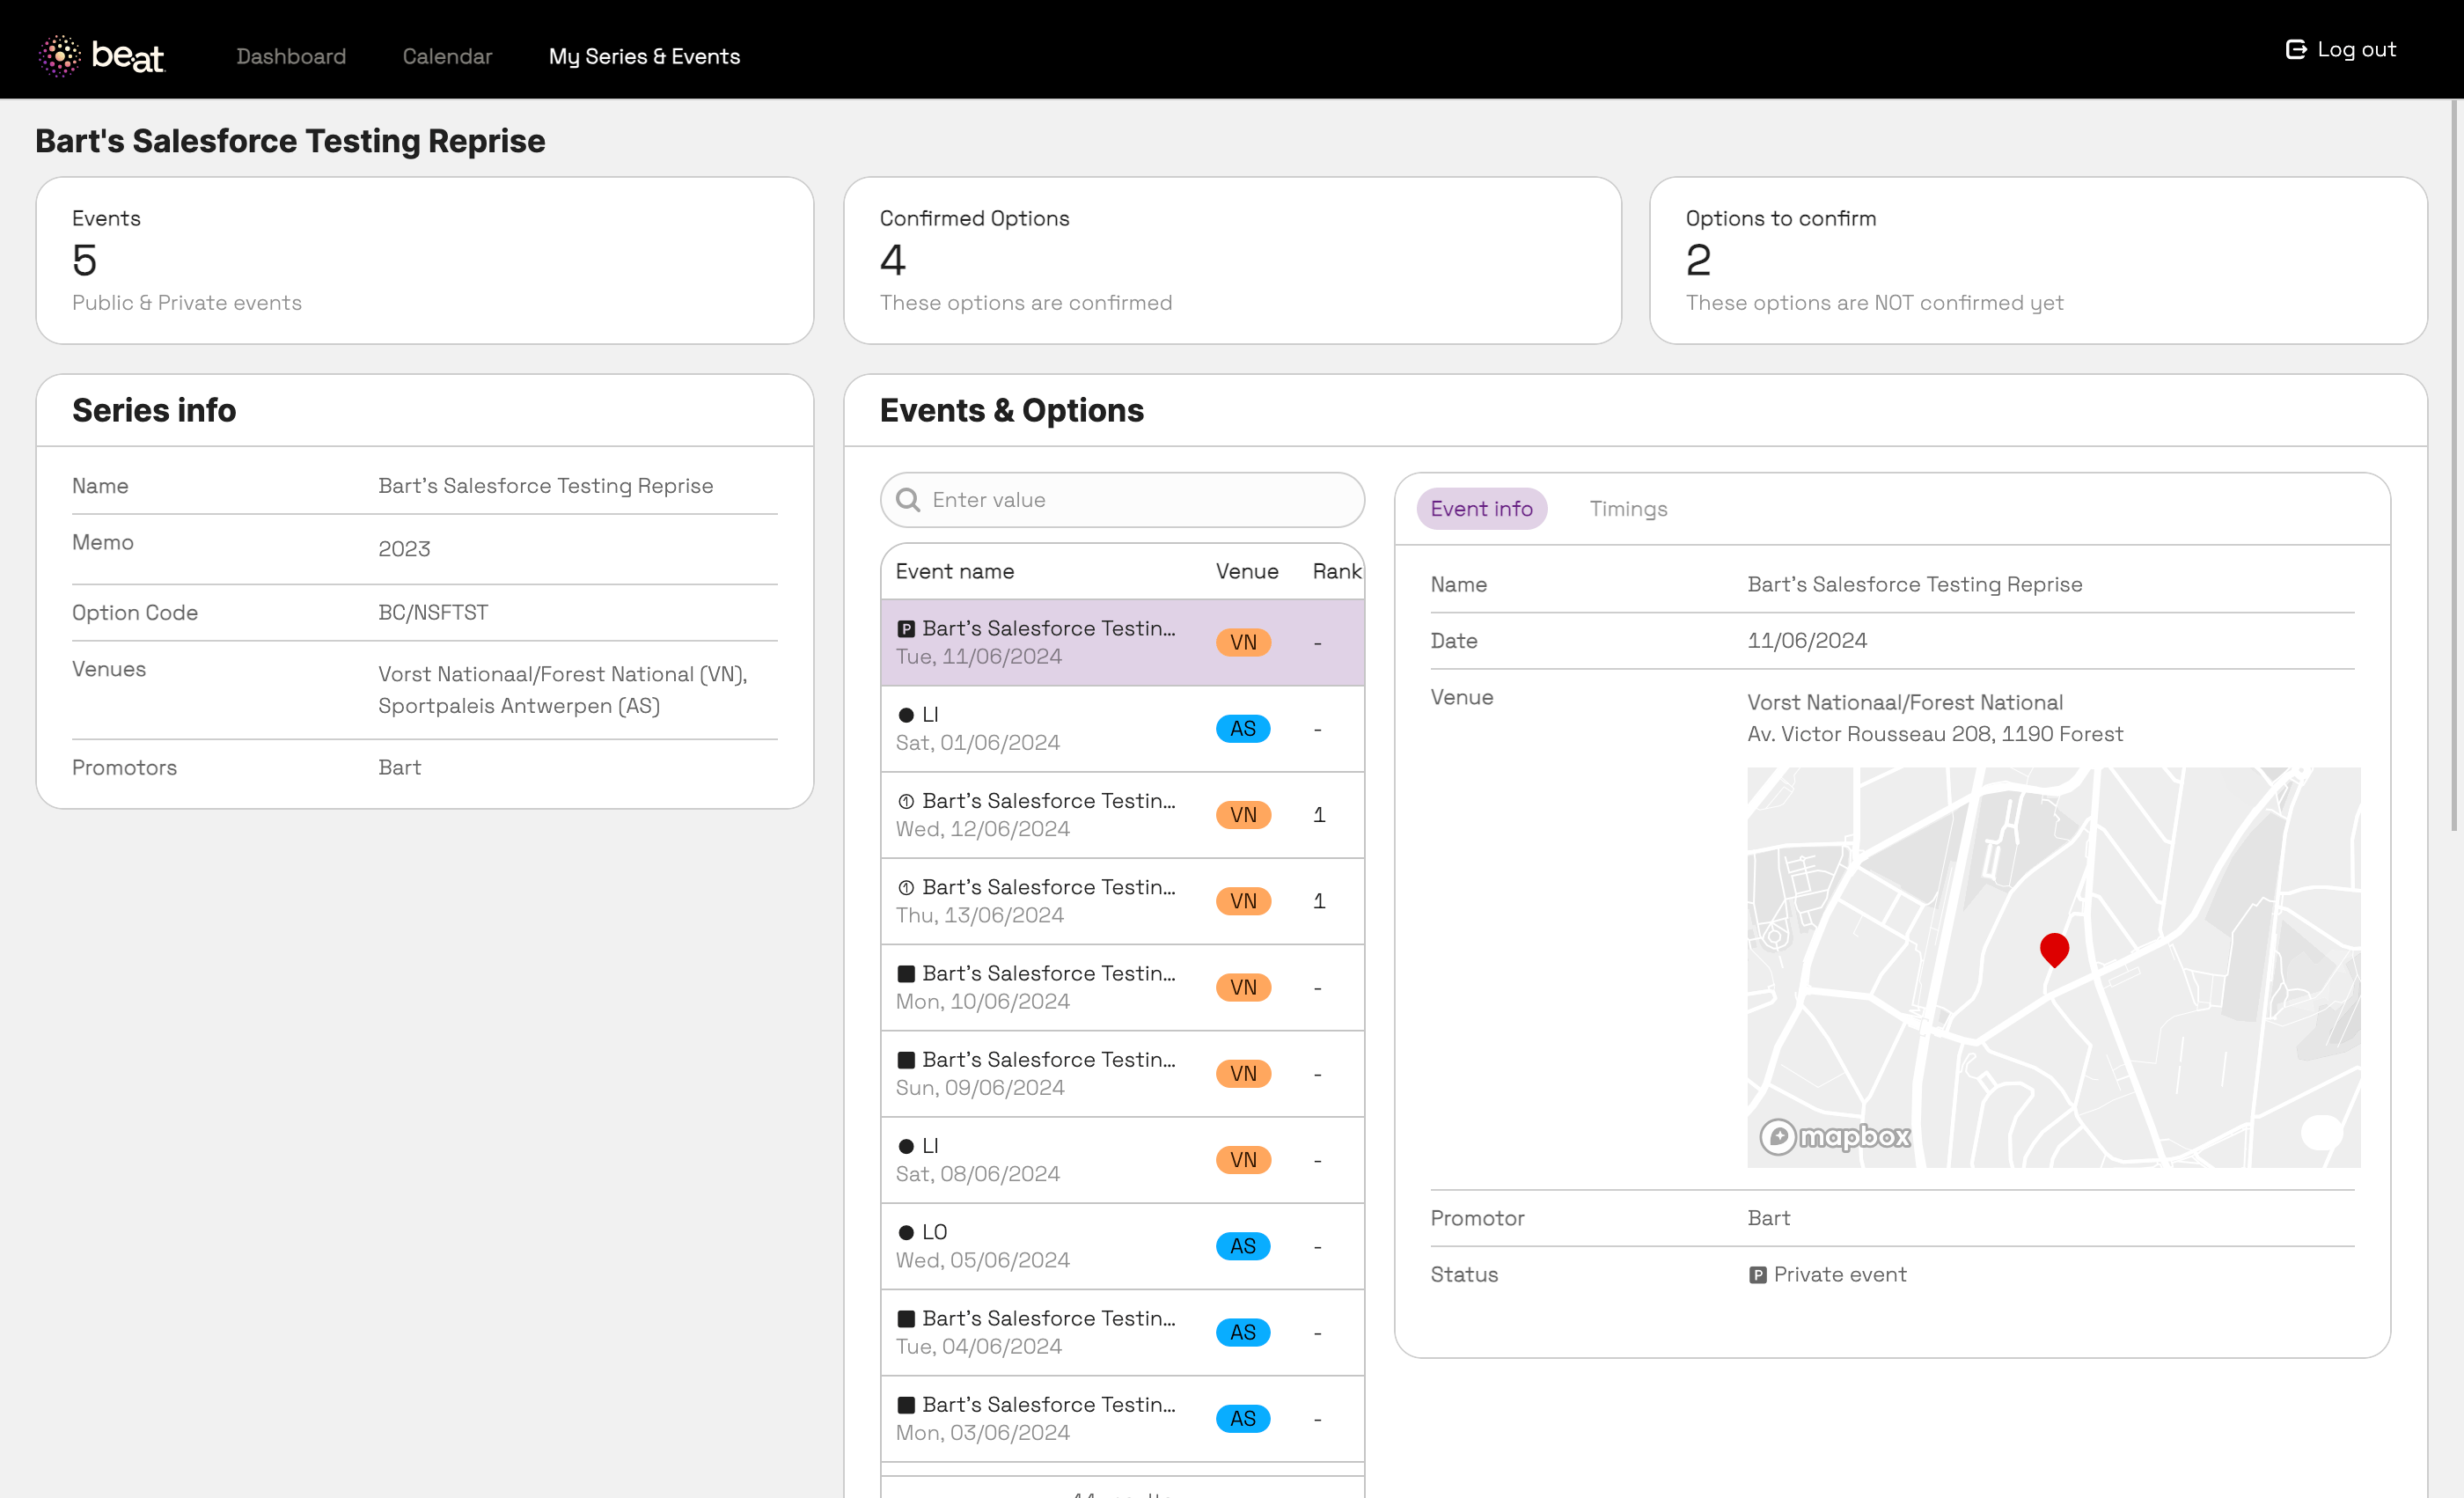This screenshot has height=1498, width=2464.
Task: Click VN venue badge on Mon 10/06/2024 row
Action: coord(1243,987)
